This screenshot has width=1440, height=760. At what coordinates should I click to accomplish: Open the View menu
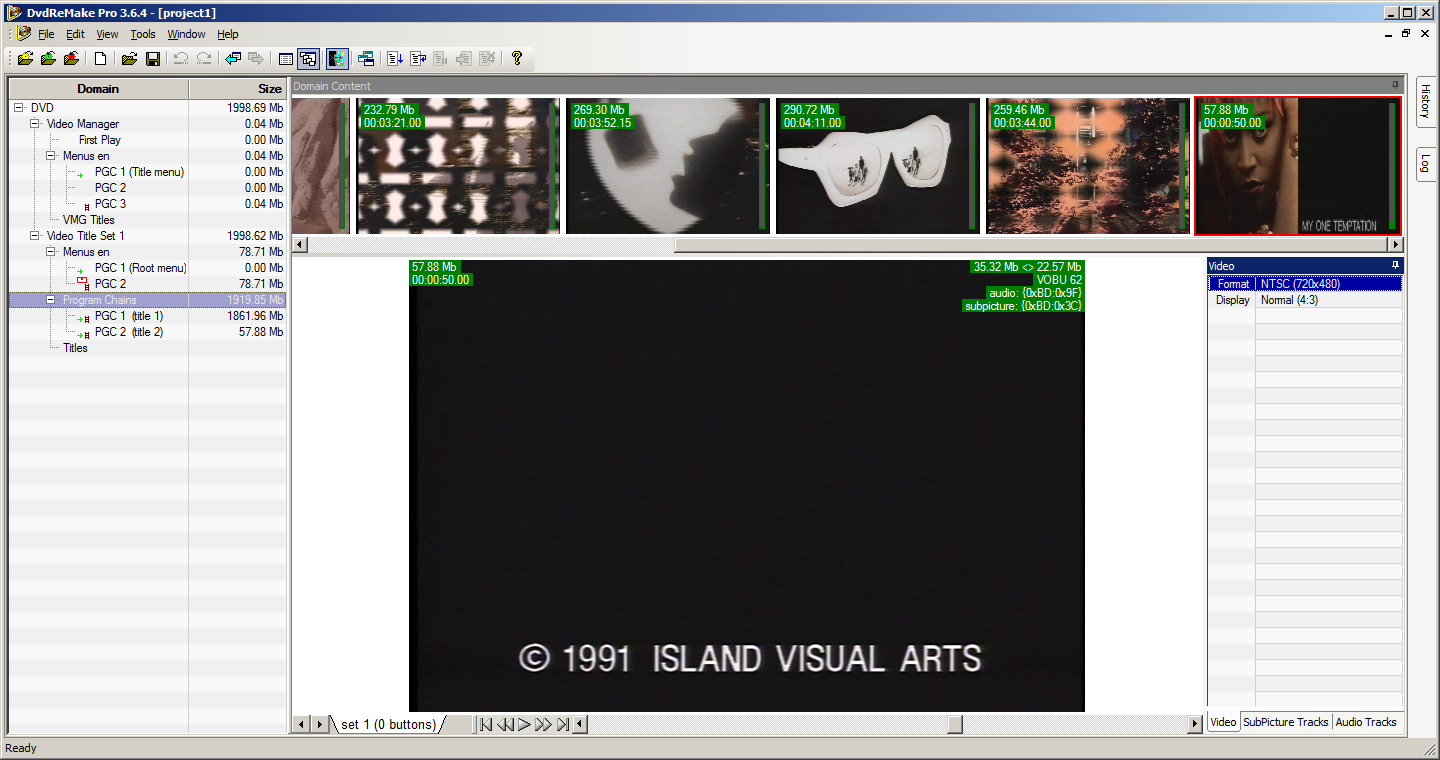(107, 34)
